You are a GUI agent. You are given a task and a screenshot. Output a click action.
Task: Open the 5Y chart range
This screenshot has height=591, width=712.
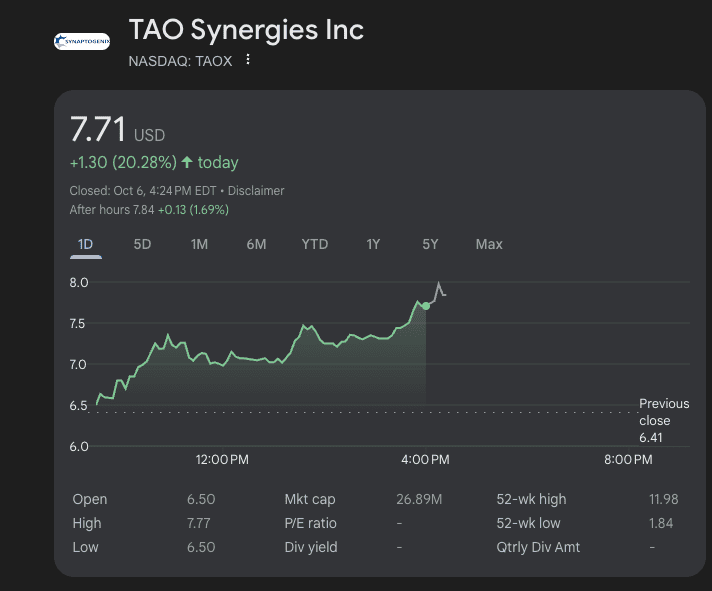[430, 244]
